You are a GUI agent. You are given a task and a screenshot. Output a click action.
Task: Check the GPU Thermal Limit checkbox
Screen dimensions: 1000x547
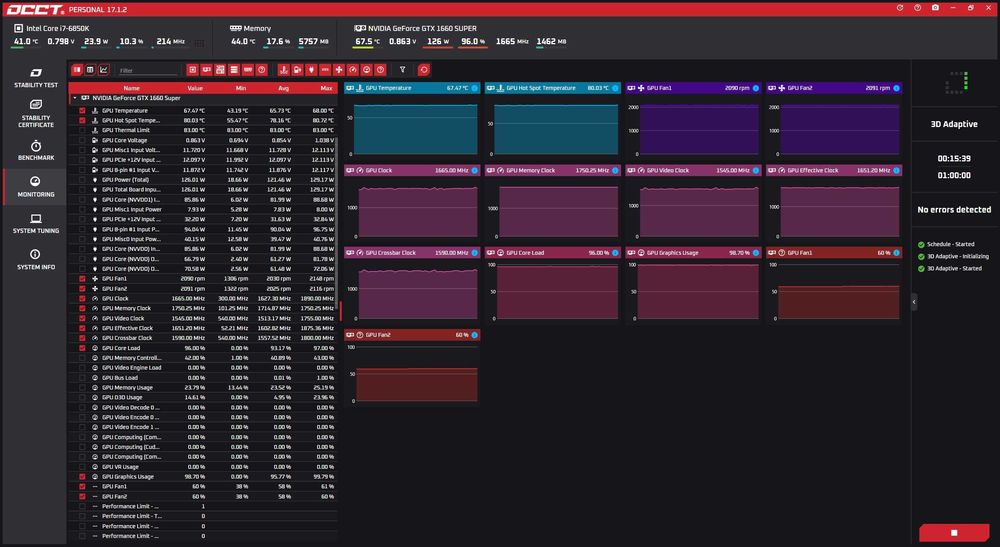82,130
